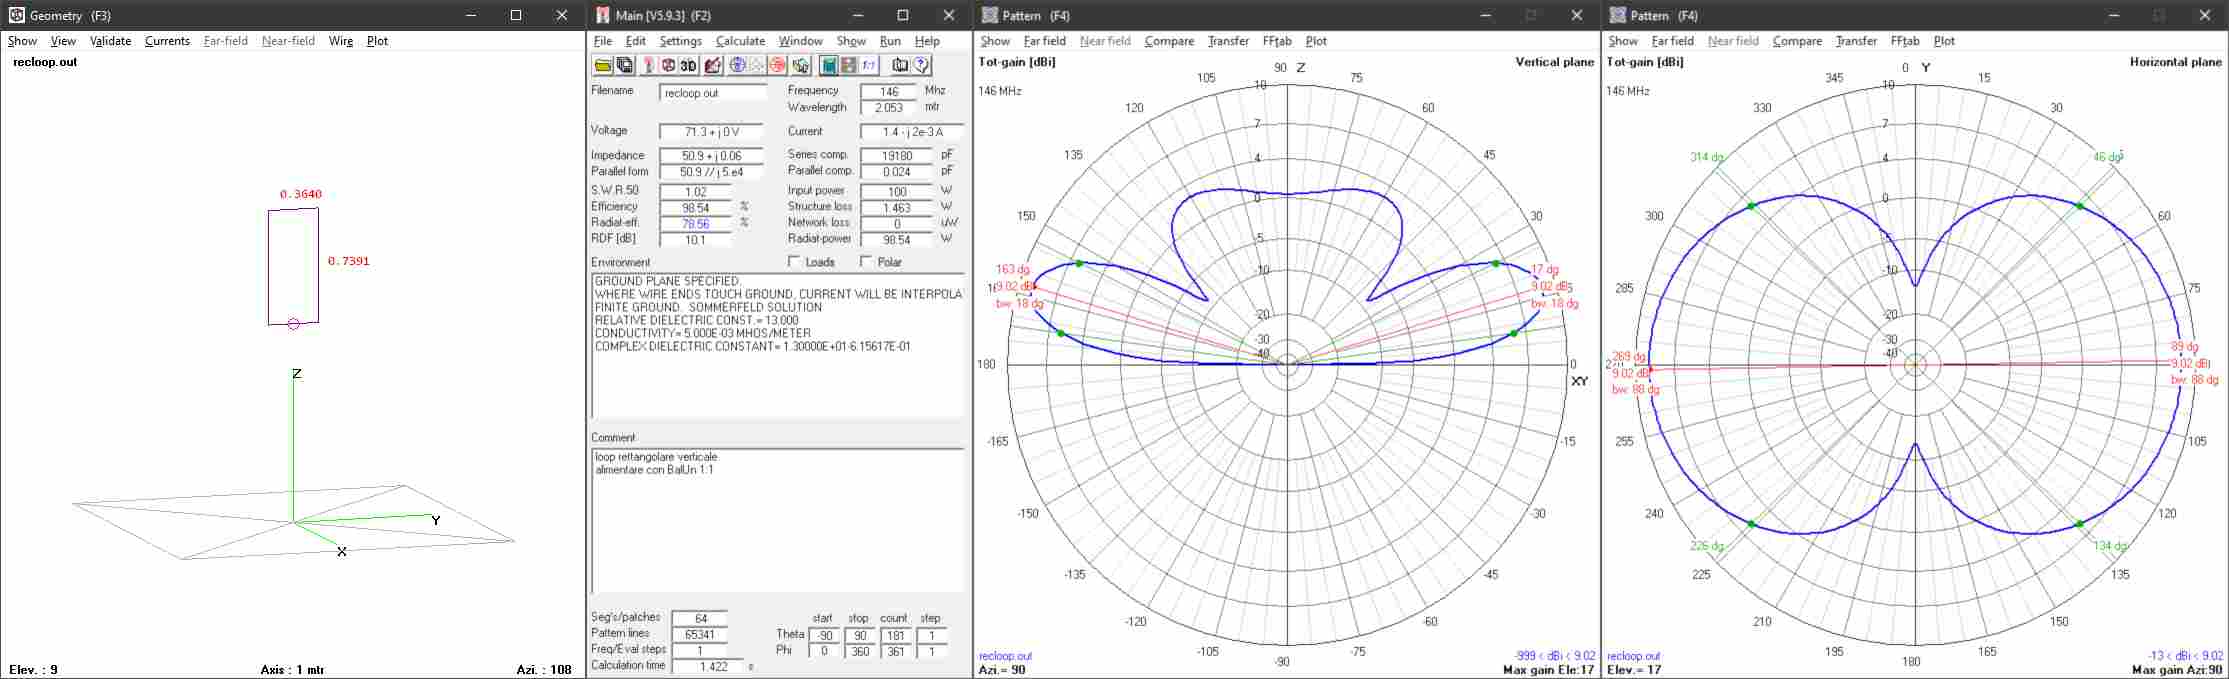Screen dimensions: 2229x679
Task: Click Transfer in Horizontal plane Pattern window
Action: point(1856,41)
